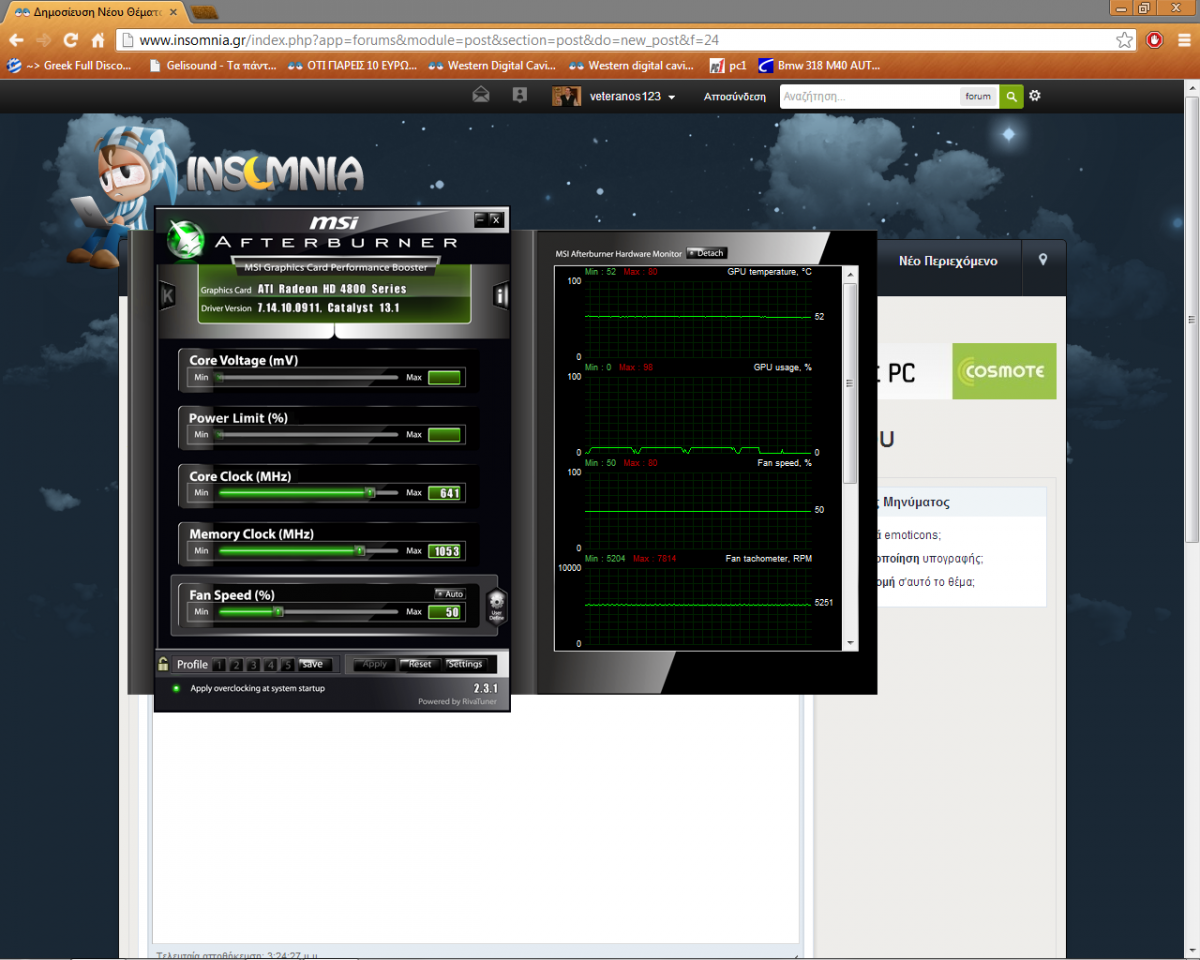Open forum notifications icon beside envelope

click(519, 95)
